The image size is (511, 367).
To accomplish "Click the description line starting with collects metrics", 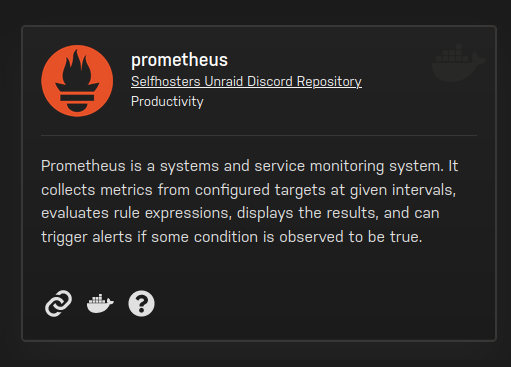I will (248, 190).
